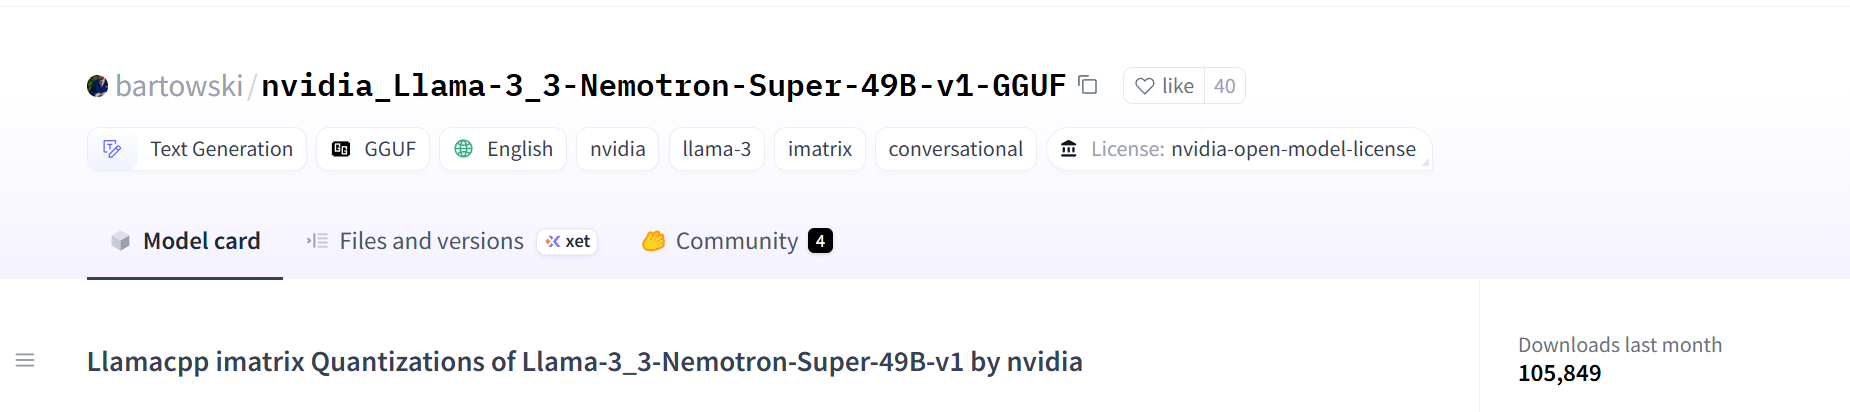Click the license building icon

coord(1069,149)
